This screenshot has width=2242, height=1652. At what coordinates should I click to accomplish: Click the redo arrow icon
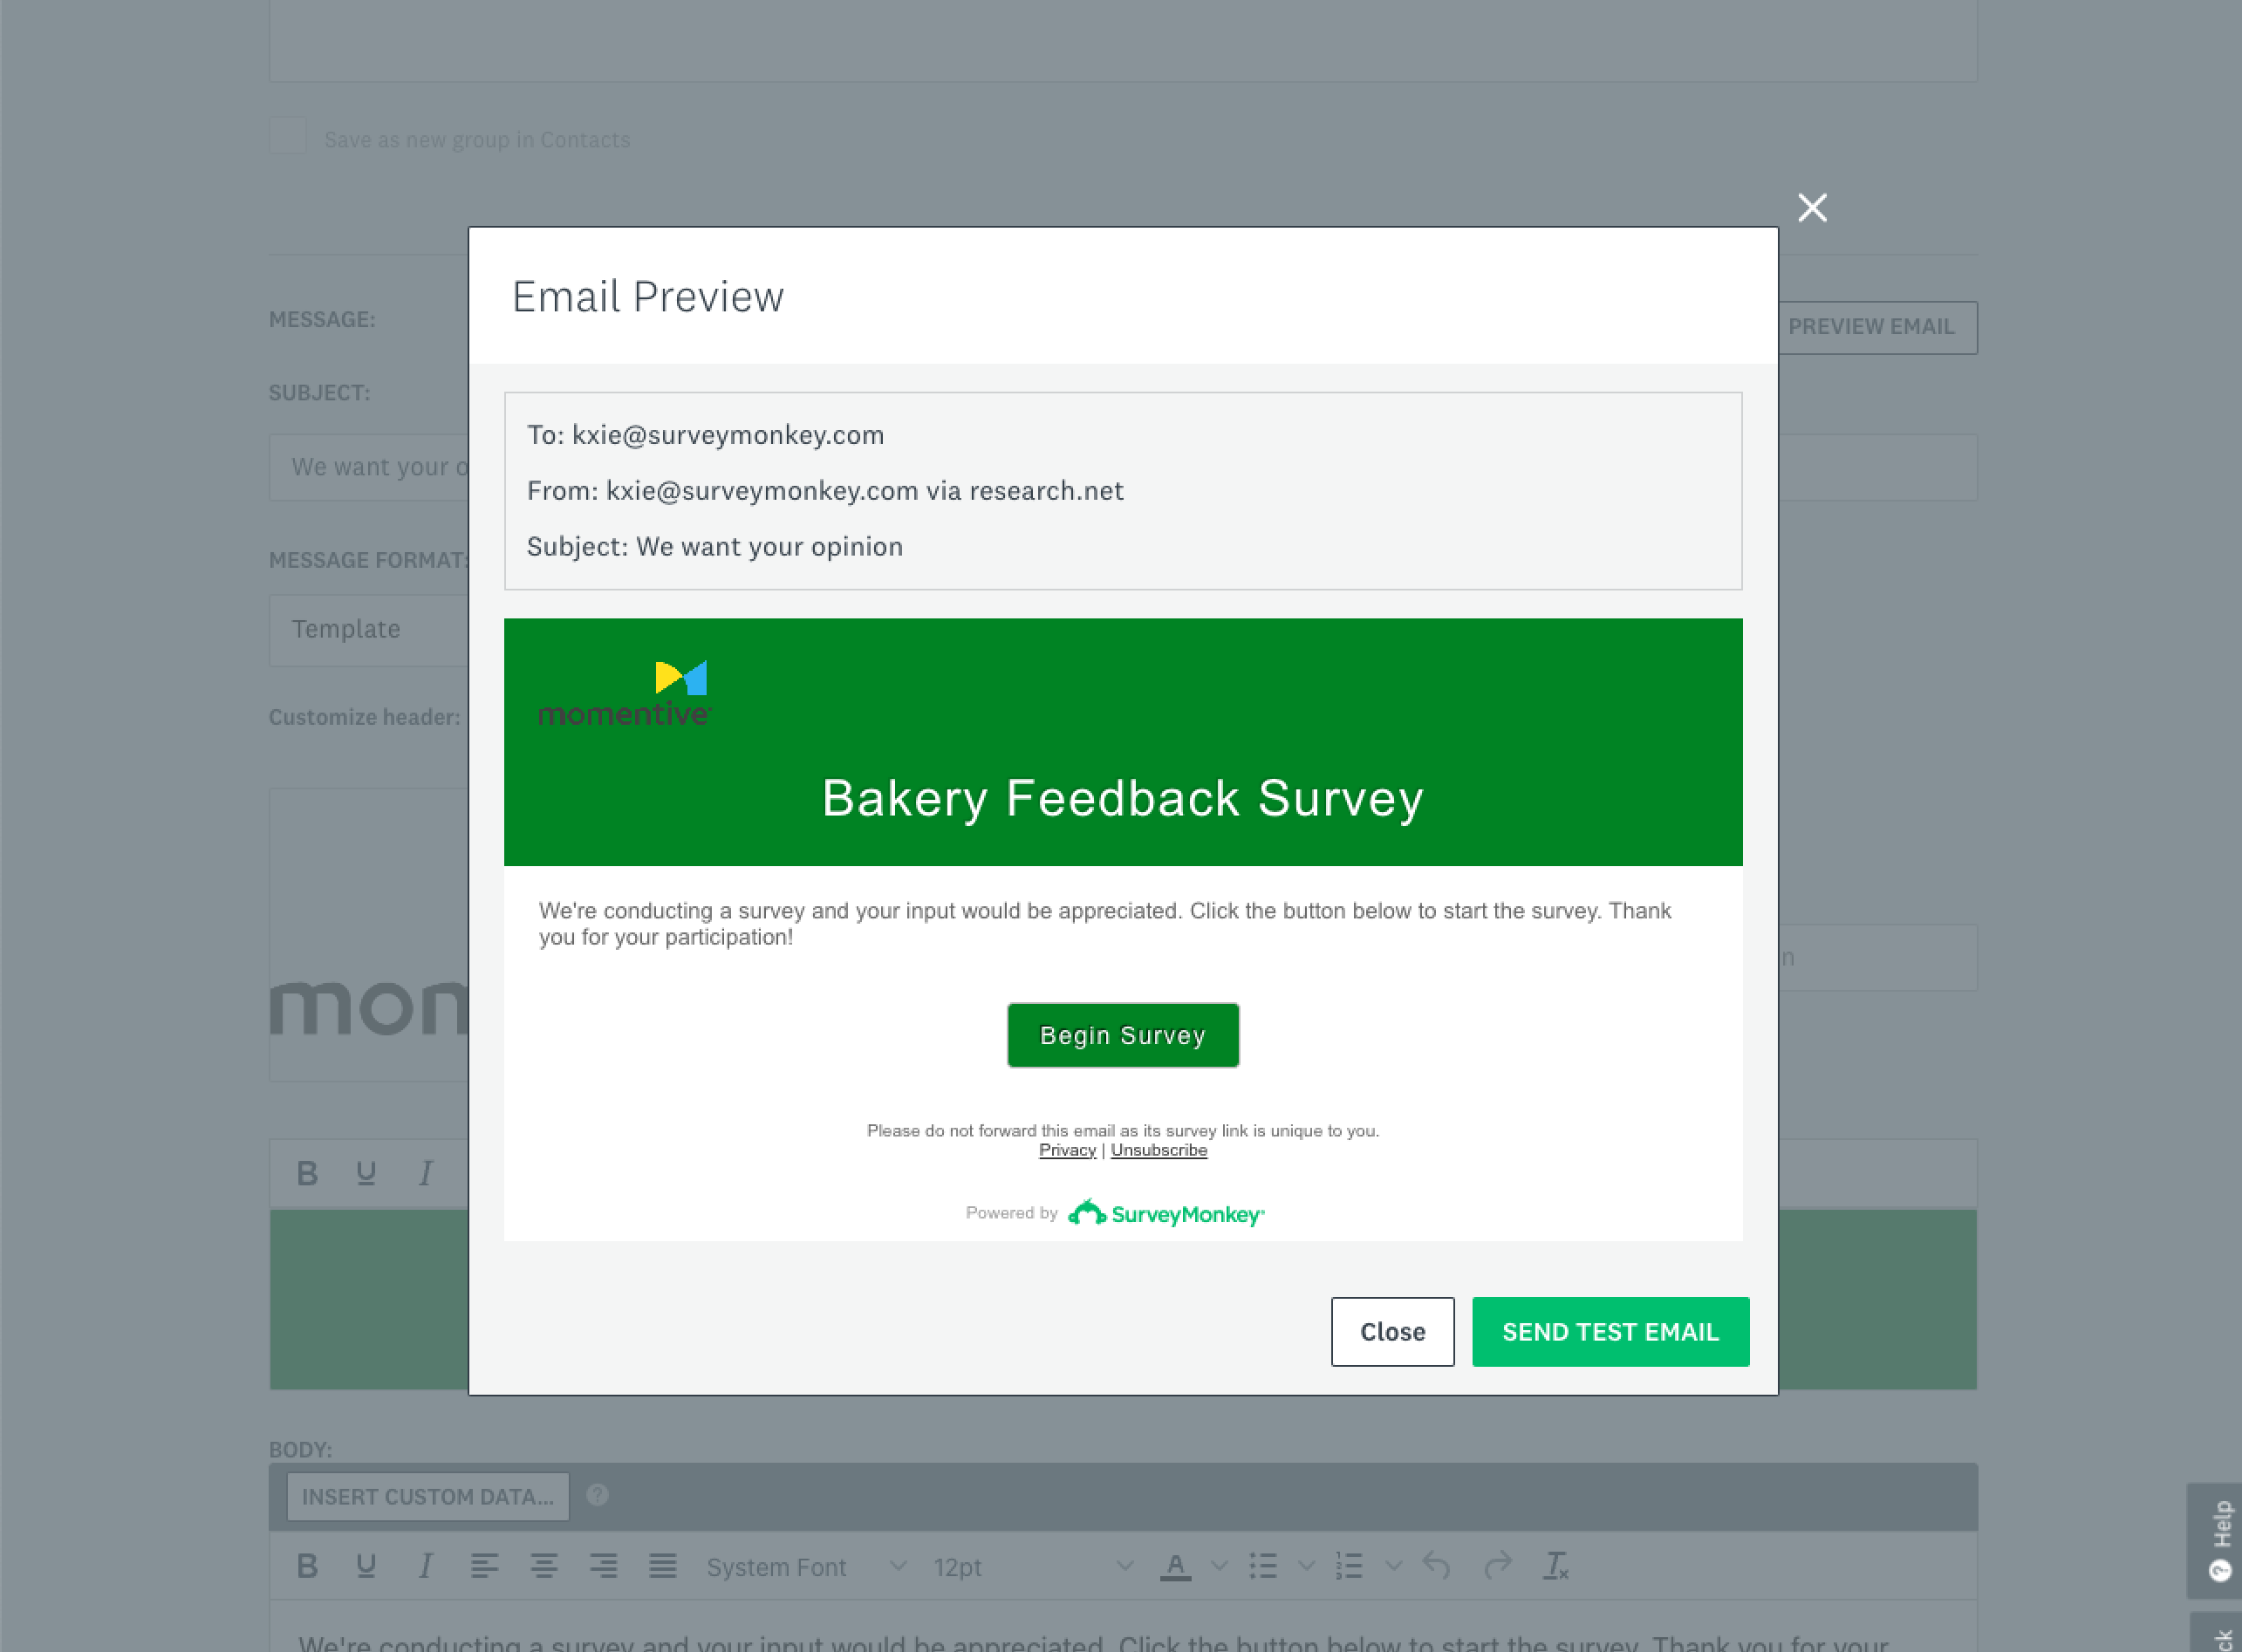point(1497,1566)
